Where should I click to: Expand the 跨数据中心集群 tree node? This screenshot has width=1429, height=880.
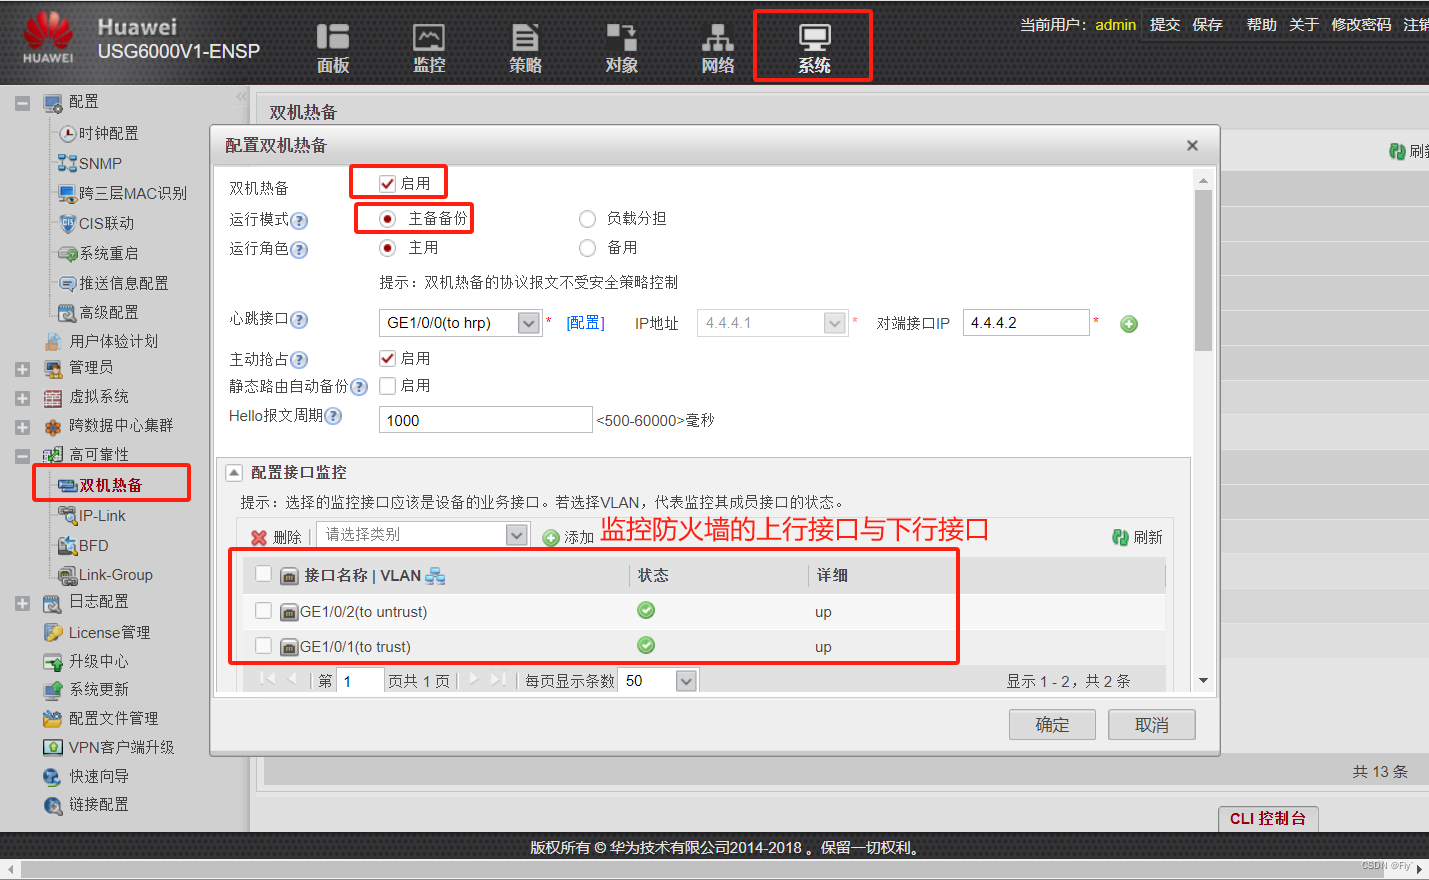click(22, 427)
